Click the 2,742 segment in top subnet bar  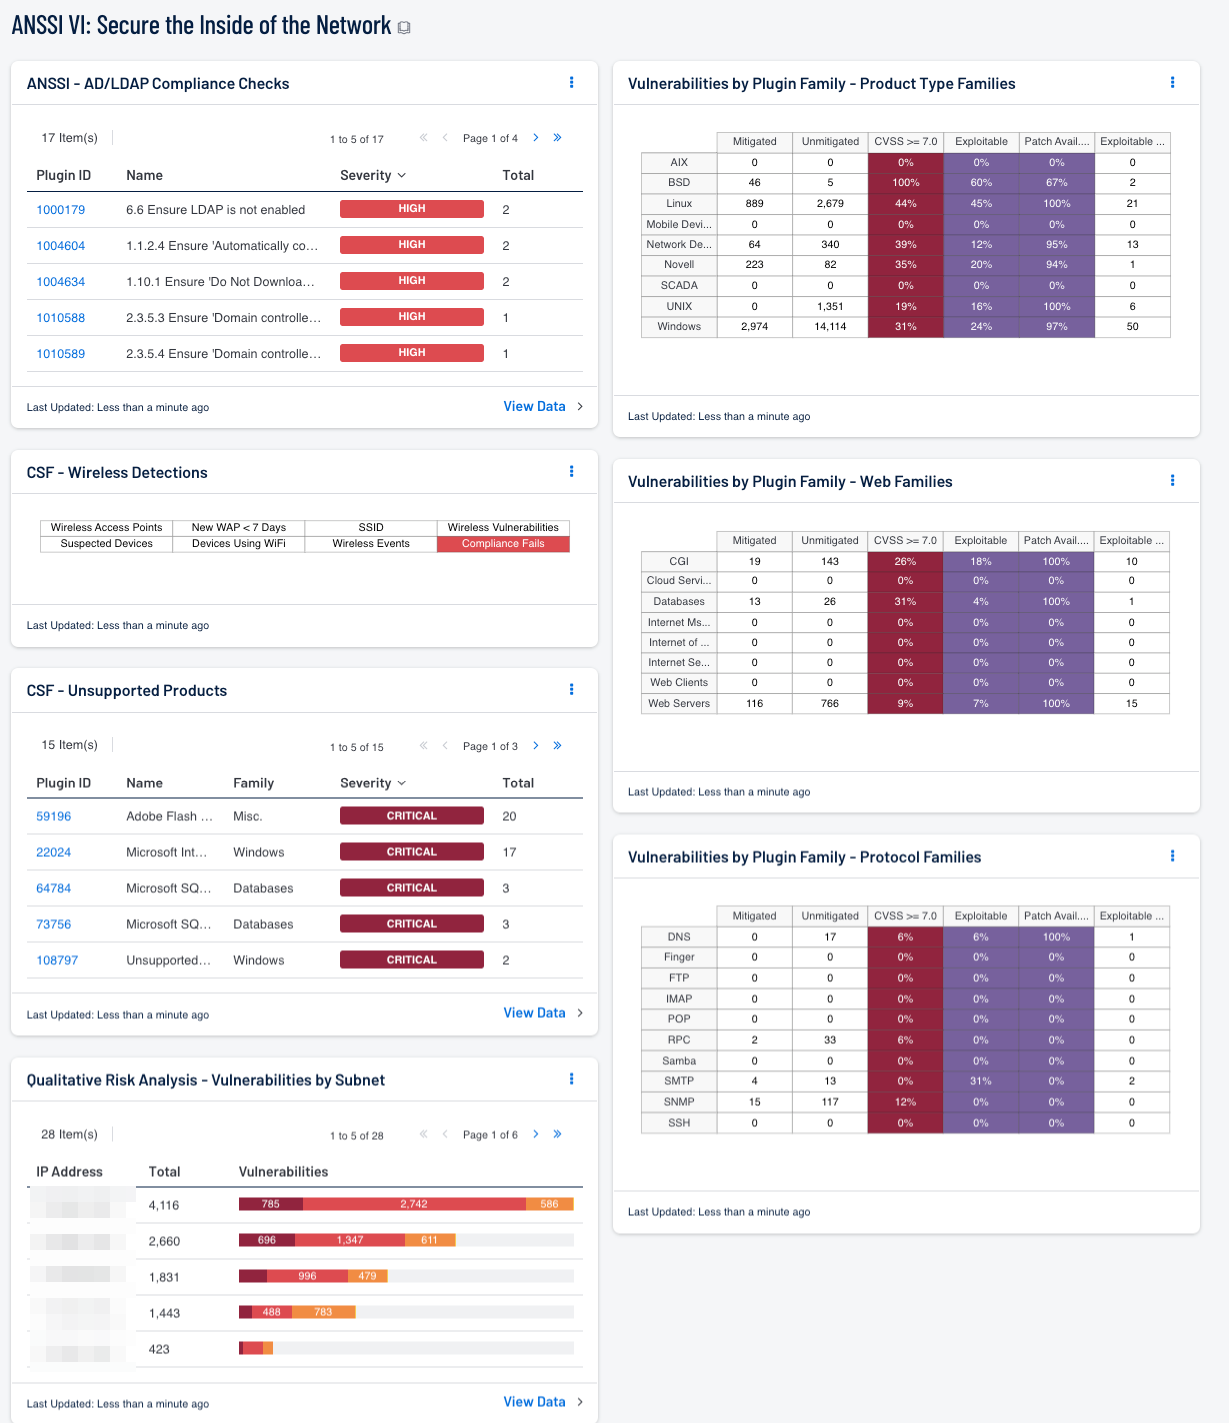[414, 1204]
